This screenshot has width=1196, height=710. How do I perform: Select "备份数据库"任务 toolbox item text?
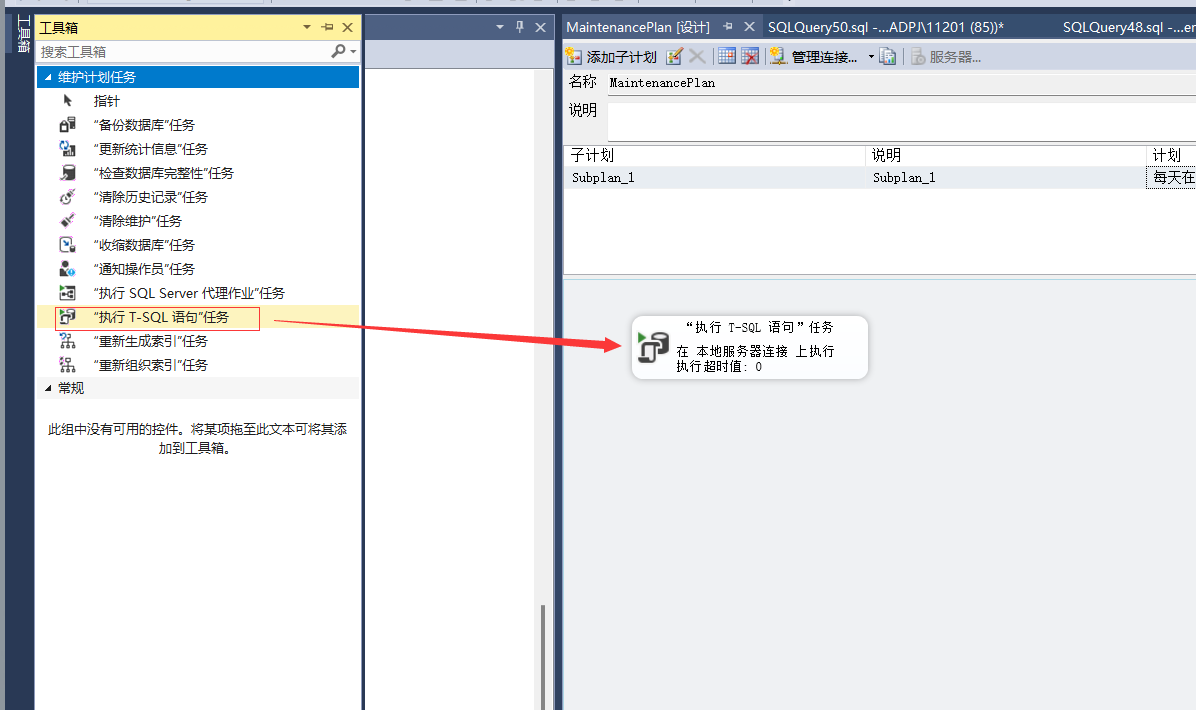click(144, 125)
